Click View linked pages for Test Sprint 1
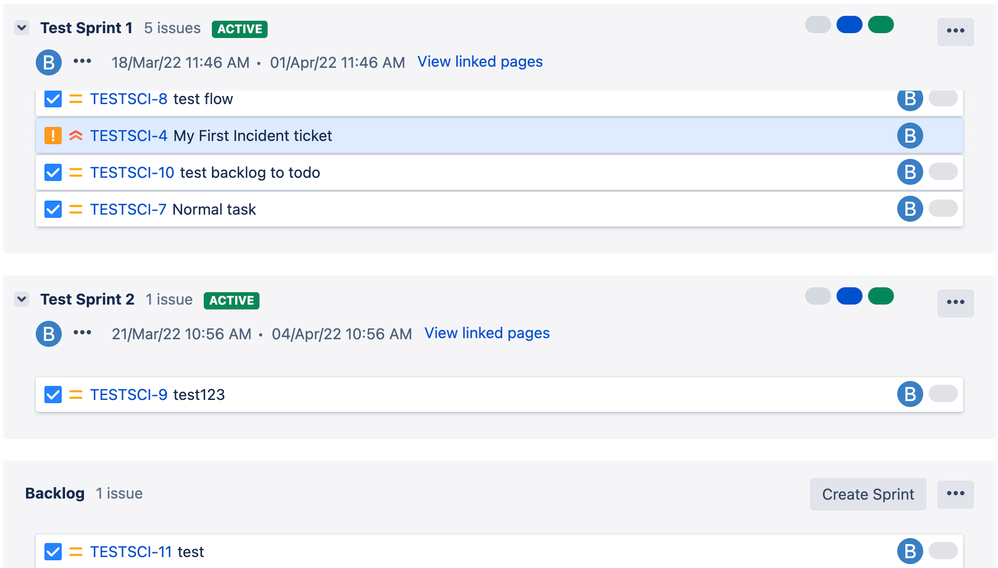 (480, 62)
